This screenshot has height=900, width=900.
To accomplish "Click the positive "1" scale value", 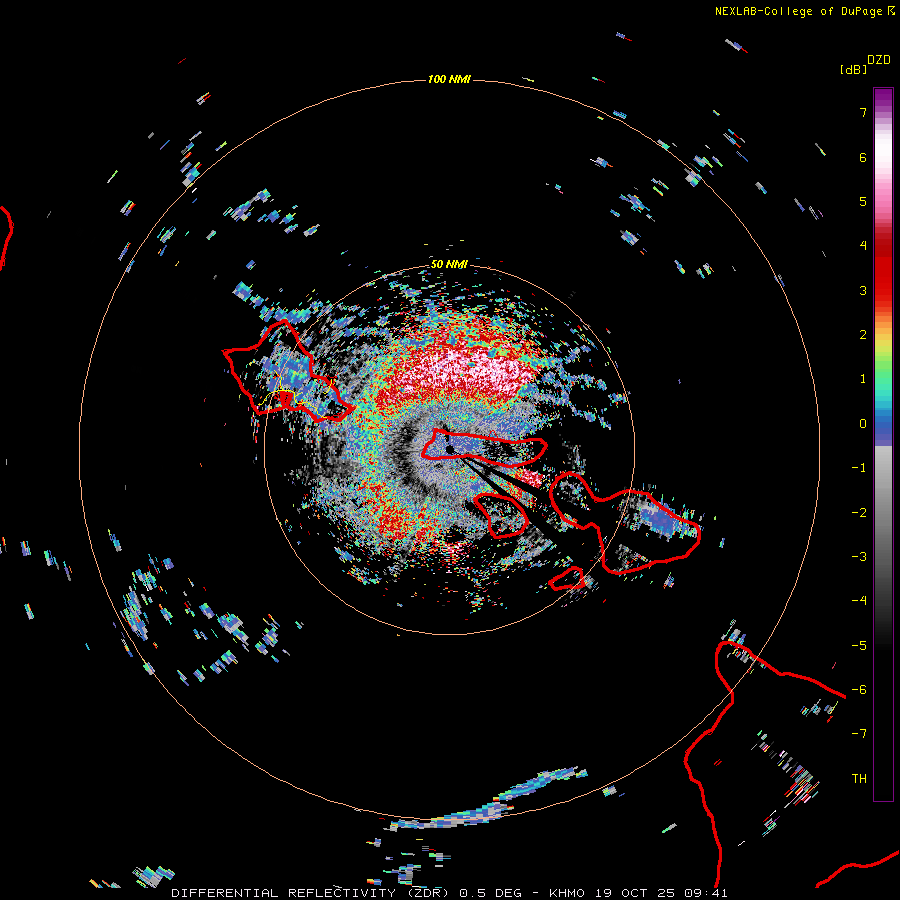I will tap(863, 379).
